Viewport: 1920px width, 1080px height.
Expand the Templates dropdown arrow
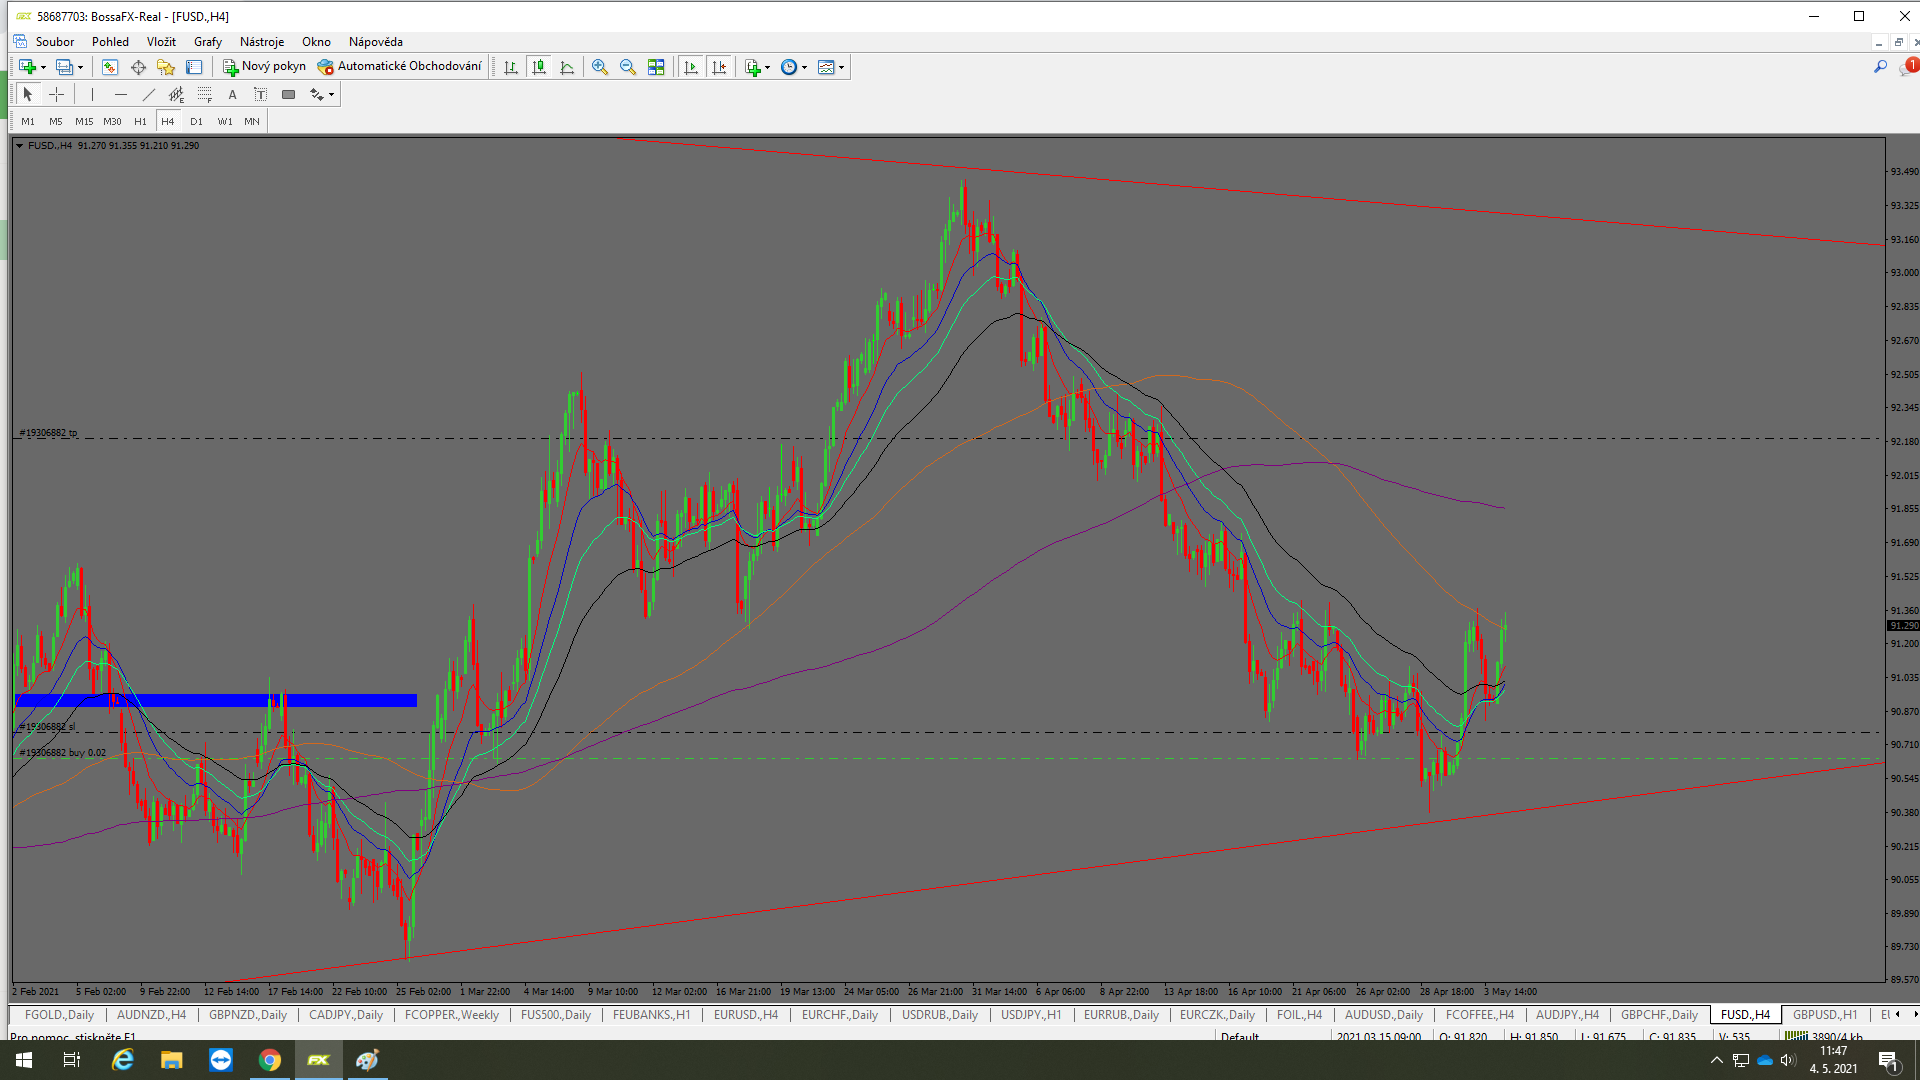[841, 67]
